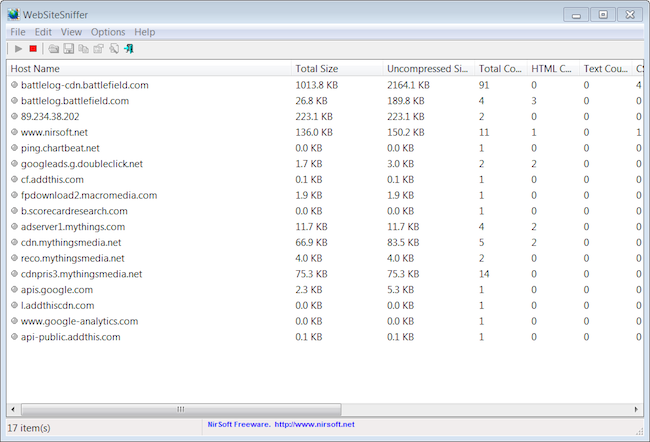Select the cdnpris3.mythingsmedia.net host

81,274
